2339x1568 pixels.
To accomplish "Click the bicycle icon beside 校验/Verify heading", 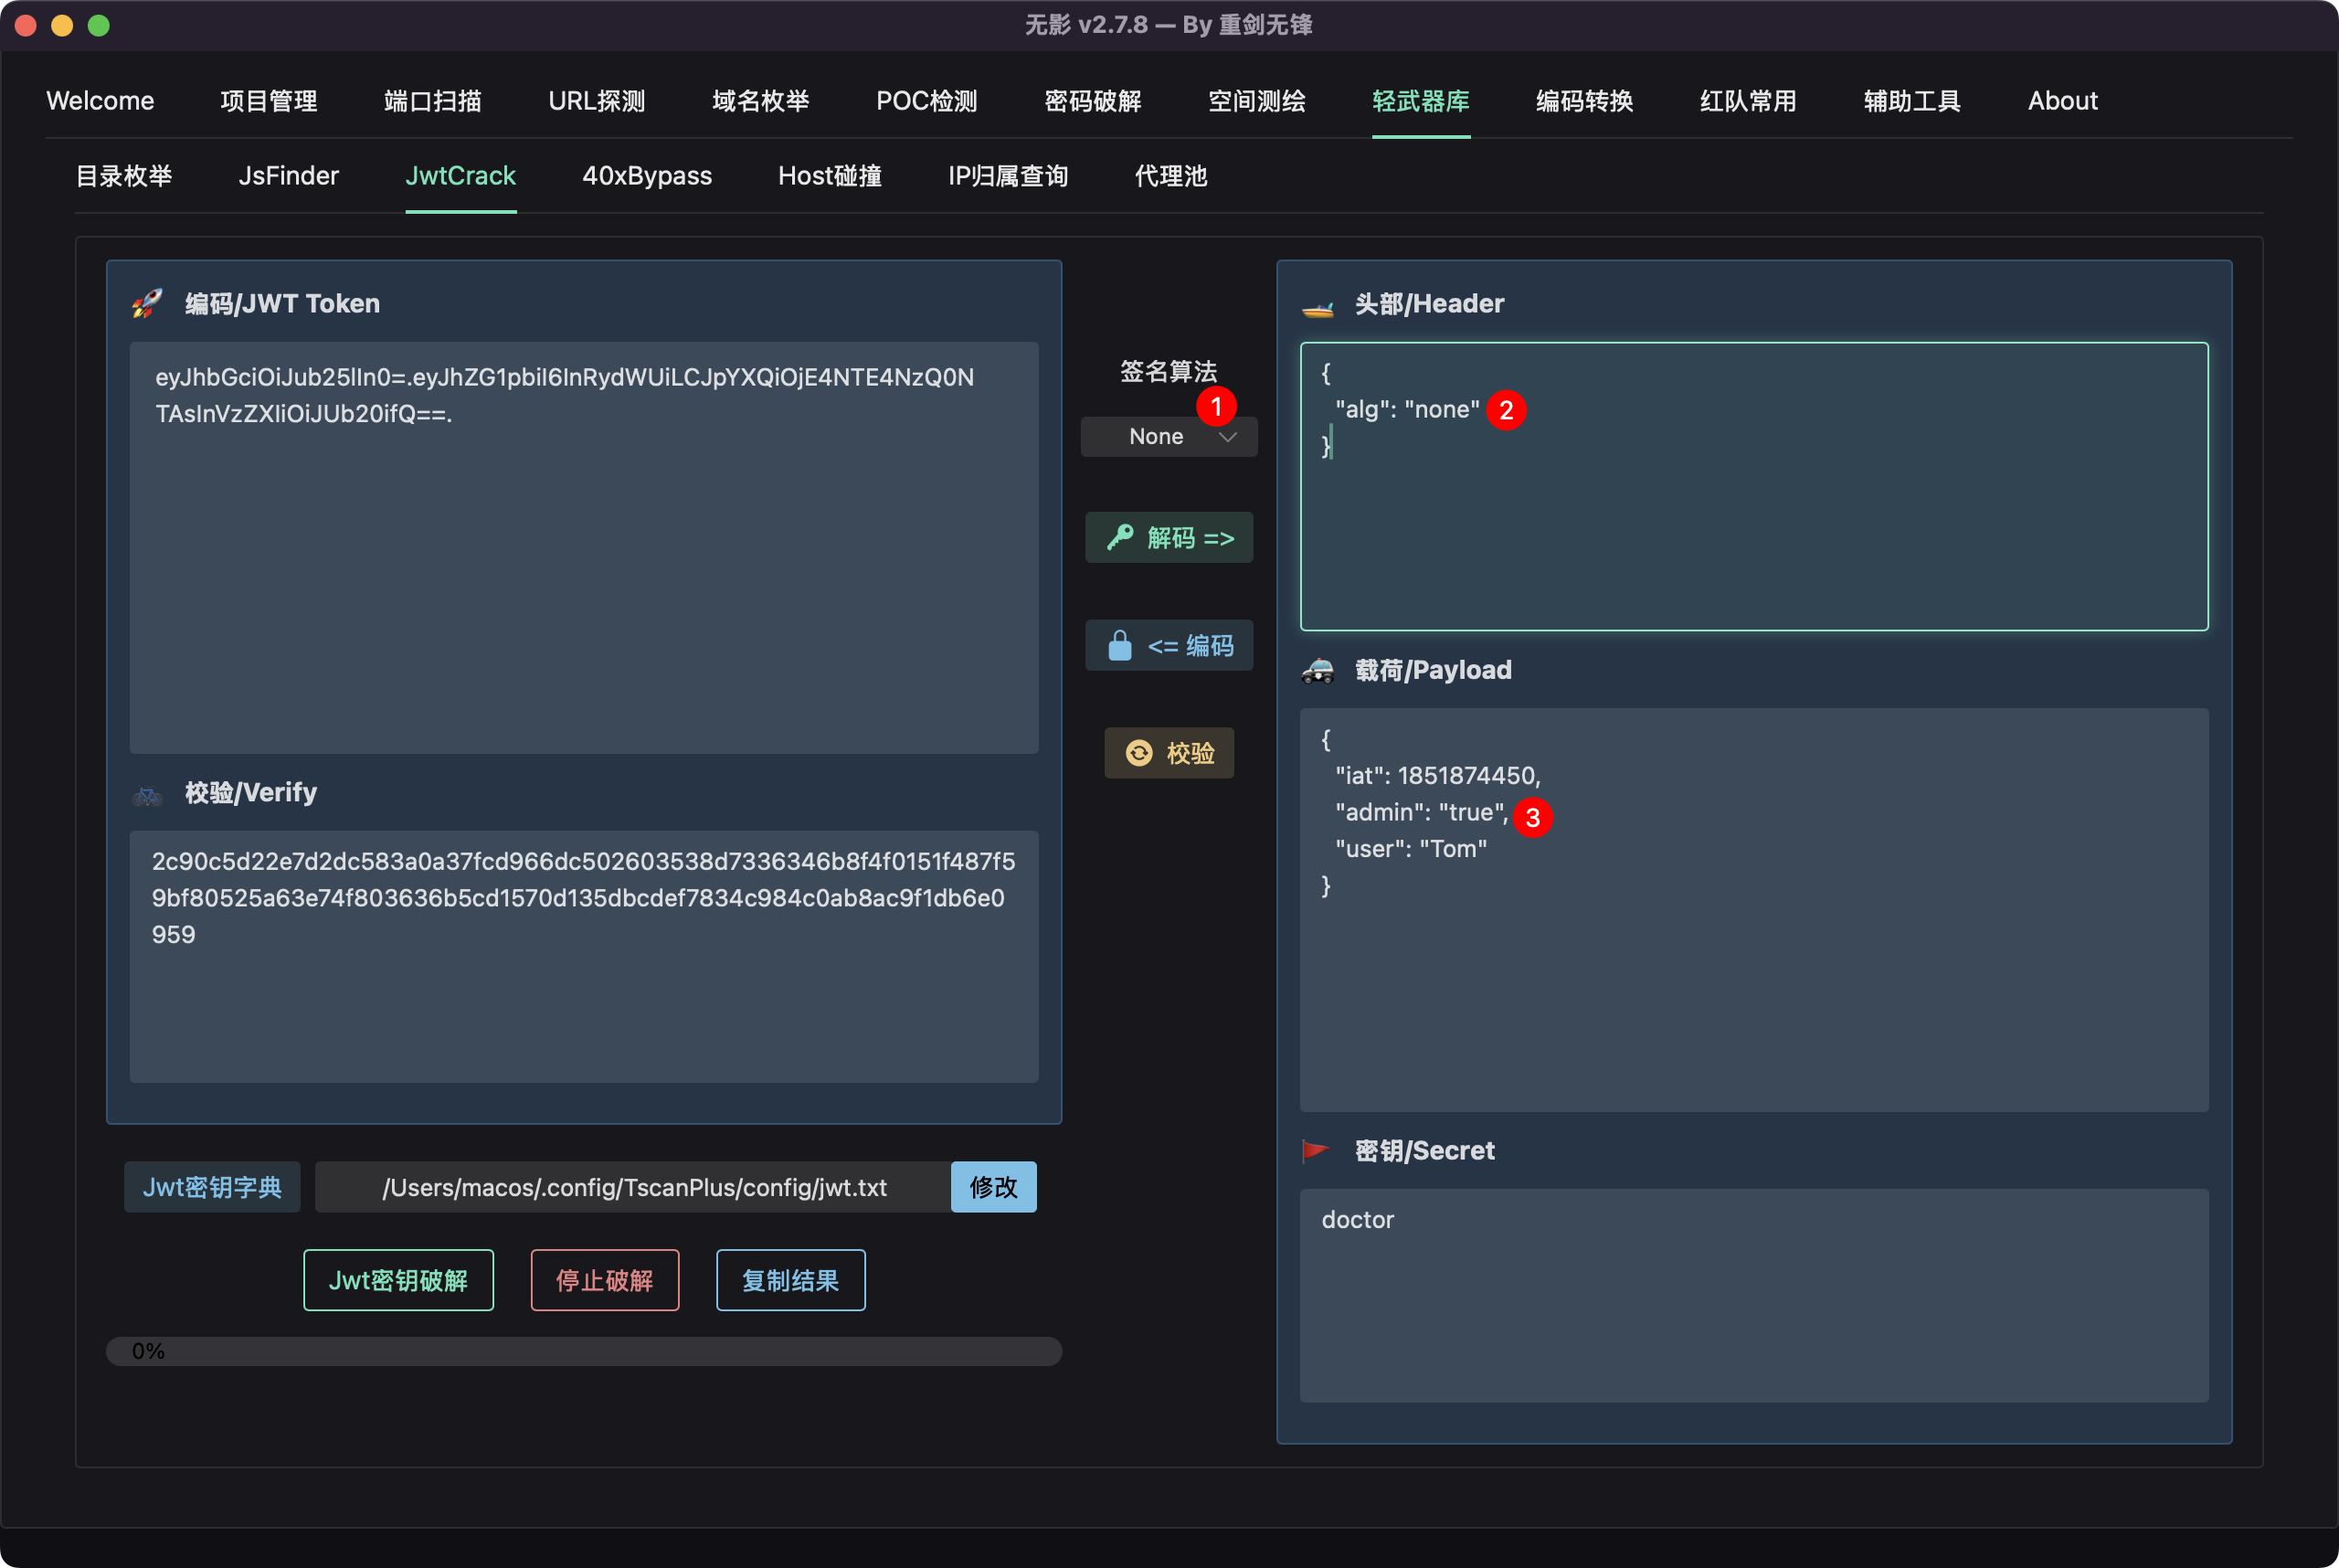I will 147,795.
